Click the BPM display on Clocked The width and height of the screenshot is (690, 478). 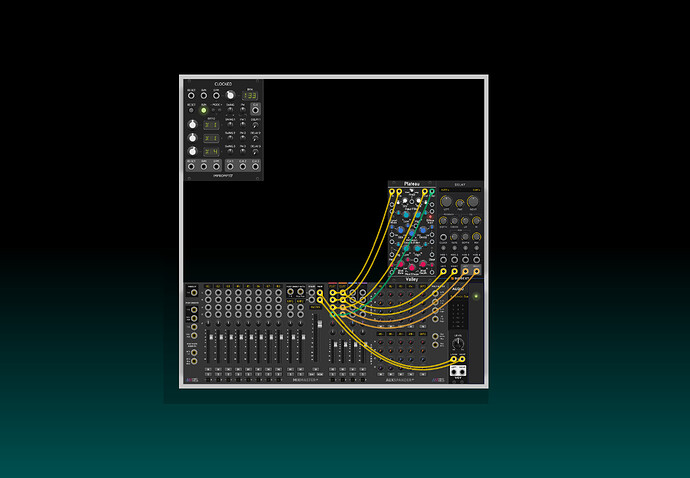pos(249,95)
